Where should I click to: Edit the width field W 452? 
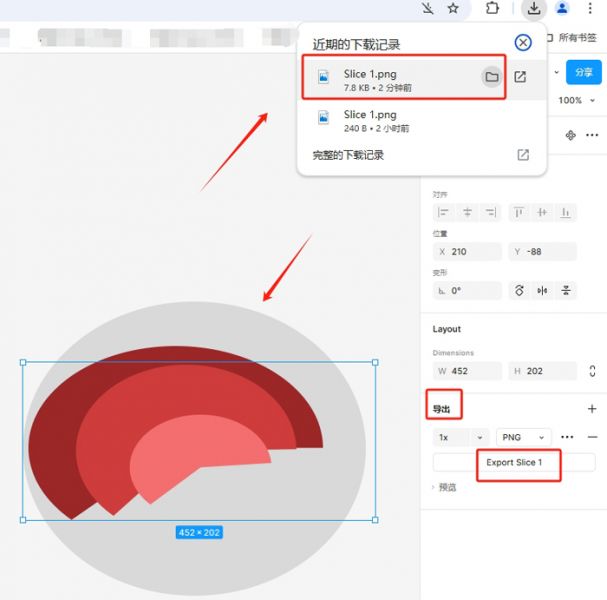pos(467,371)
